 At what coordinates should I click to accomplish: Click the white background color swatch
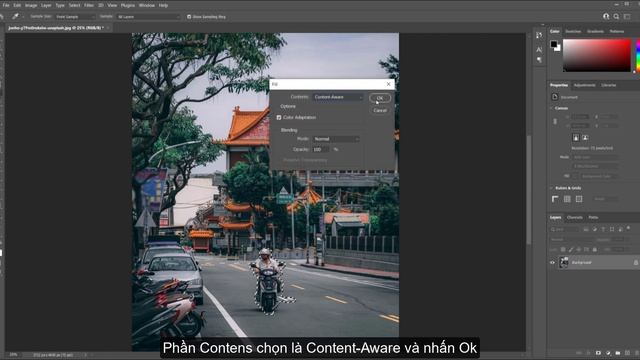click(558, 49)
